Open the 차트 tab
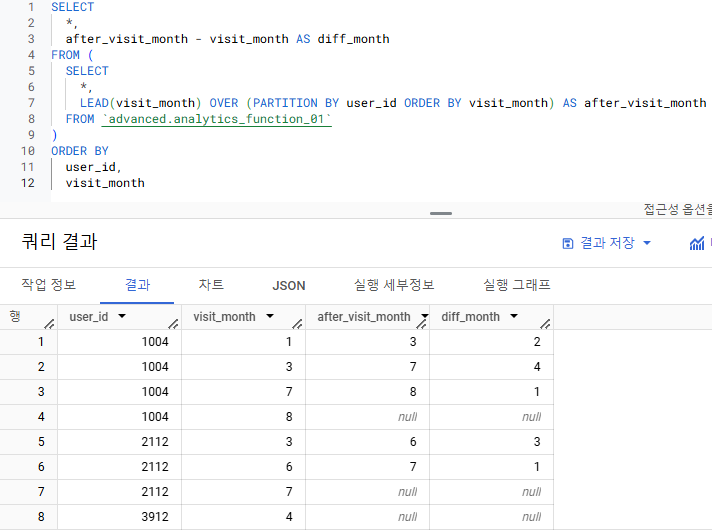The width and height of the screenshot is (712, 531). pos(211,285)
